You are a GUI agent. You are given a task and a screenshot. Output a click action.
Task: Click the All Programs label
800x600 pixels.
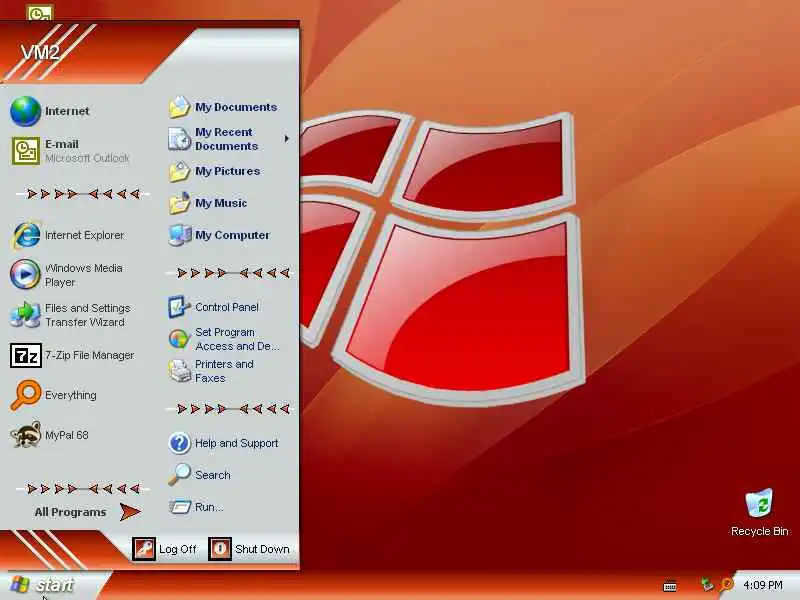click(x=70, y=512)
